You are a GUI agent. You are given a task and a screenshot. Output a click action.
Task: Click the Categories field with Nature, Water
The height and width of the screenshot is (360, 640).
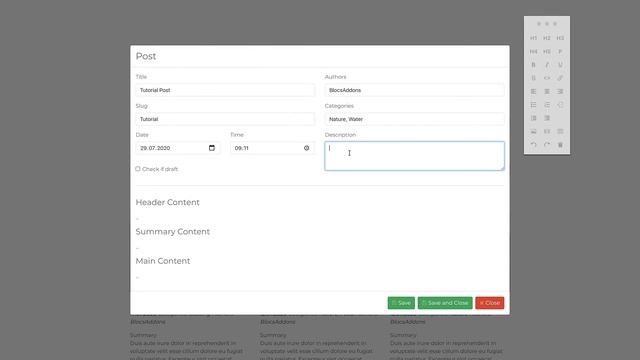point(414,119)
